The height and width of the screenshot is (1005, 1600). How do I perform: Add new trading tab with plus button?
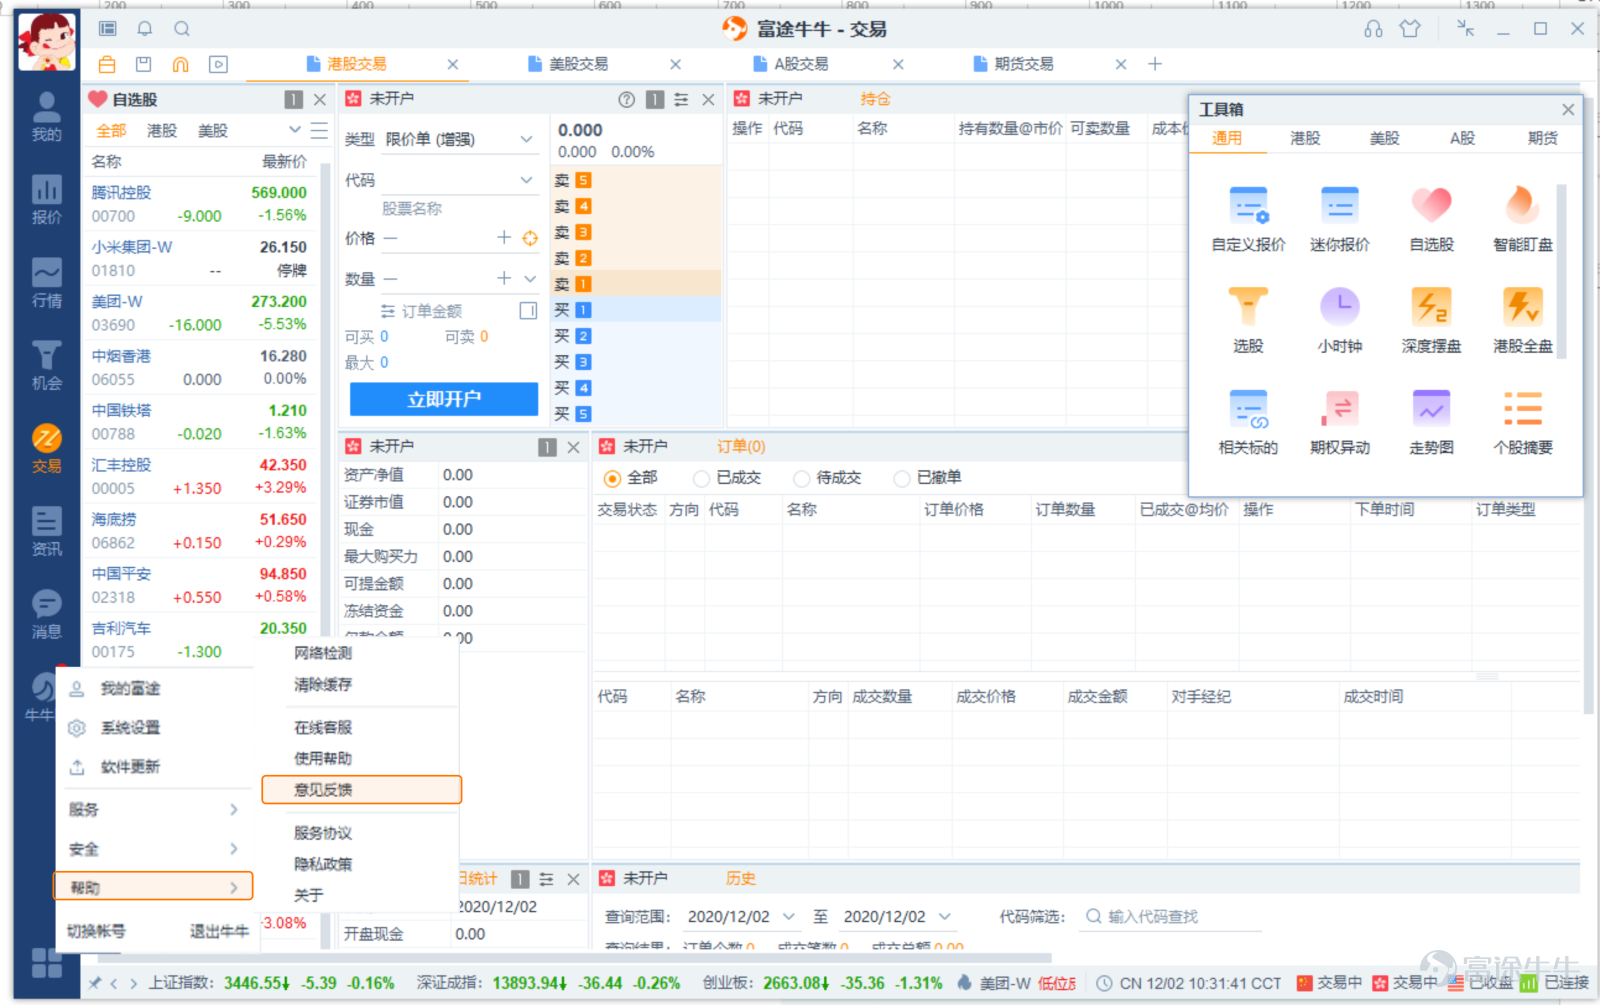1155,64
